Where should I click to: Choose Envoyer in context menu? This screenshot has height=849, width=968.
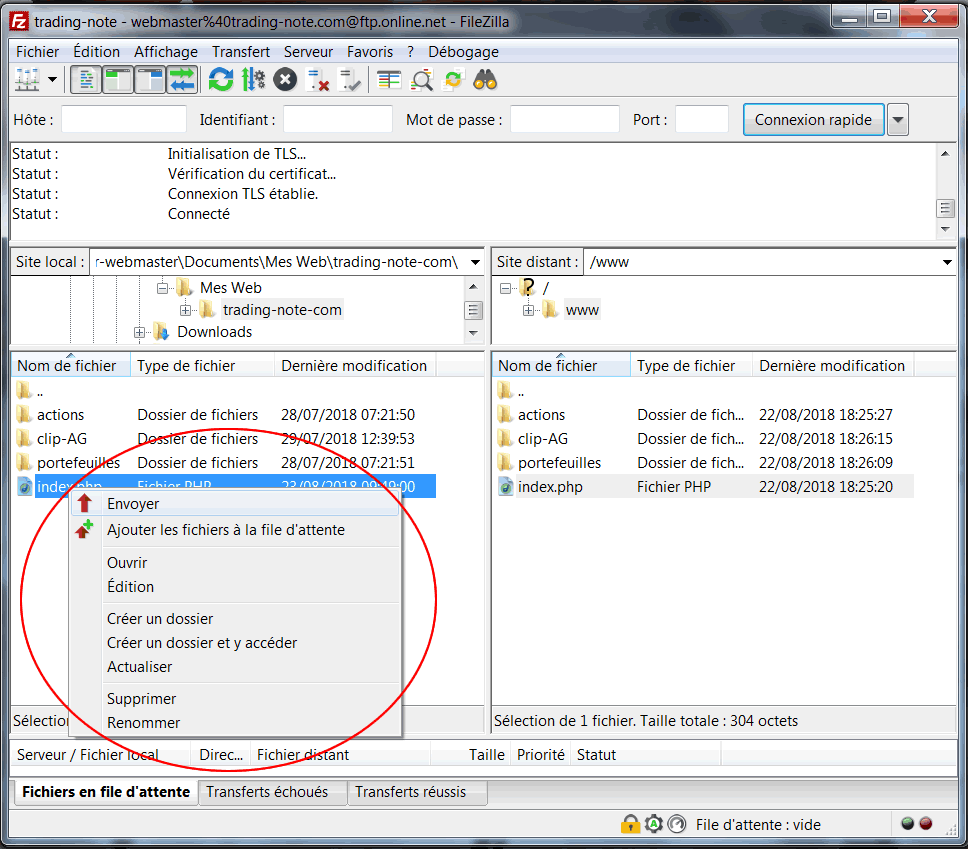[235, 504]
